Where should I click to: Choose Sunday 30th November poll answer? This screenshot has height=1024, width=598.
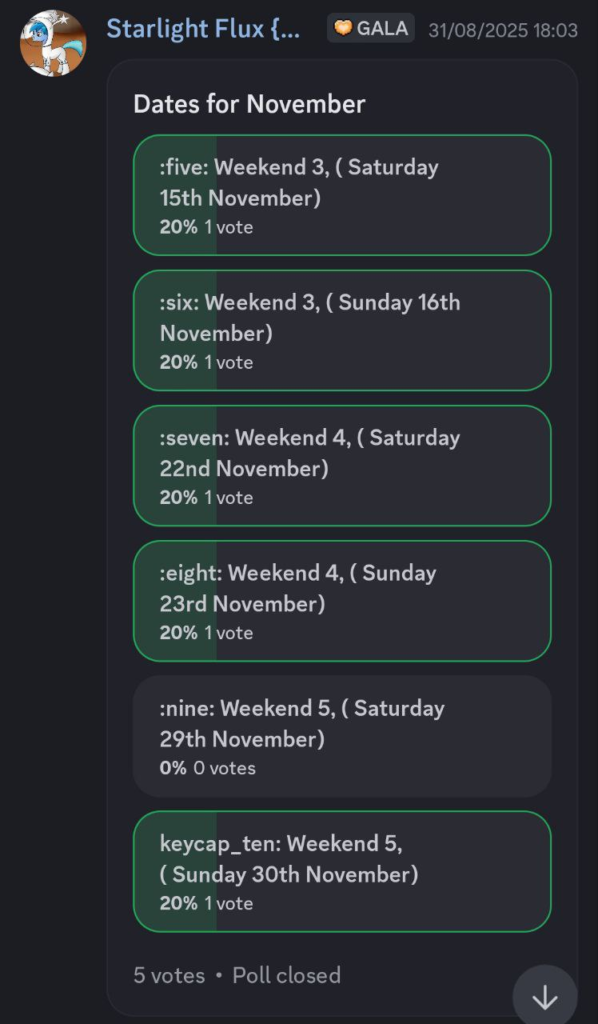pos(342,871)
